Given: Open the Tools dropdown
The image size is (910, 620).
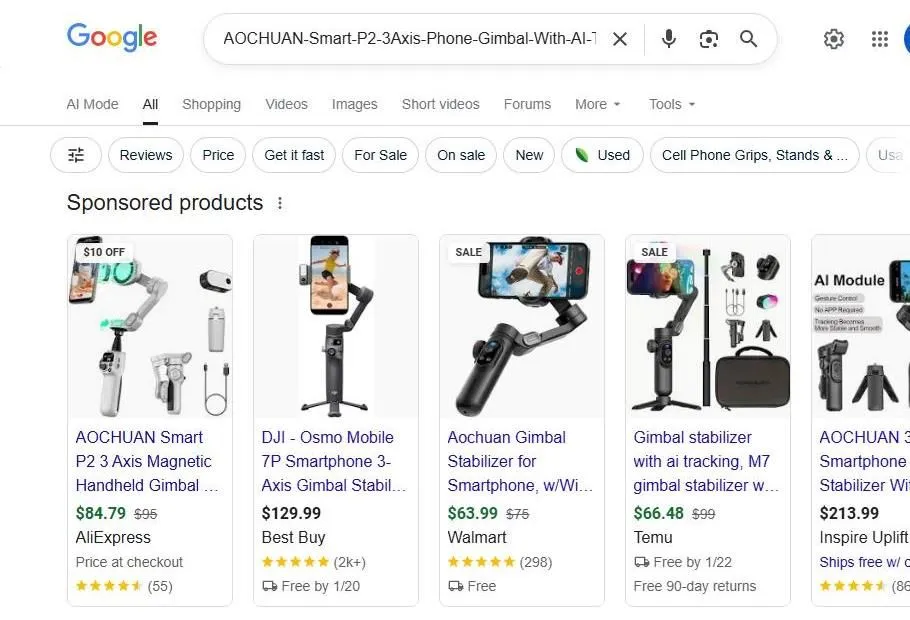Looking at the screenshot, I should click(671, 104).
